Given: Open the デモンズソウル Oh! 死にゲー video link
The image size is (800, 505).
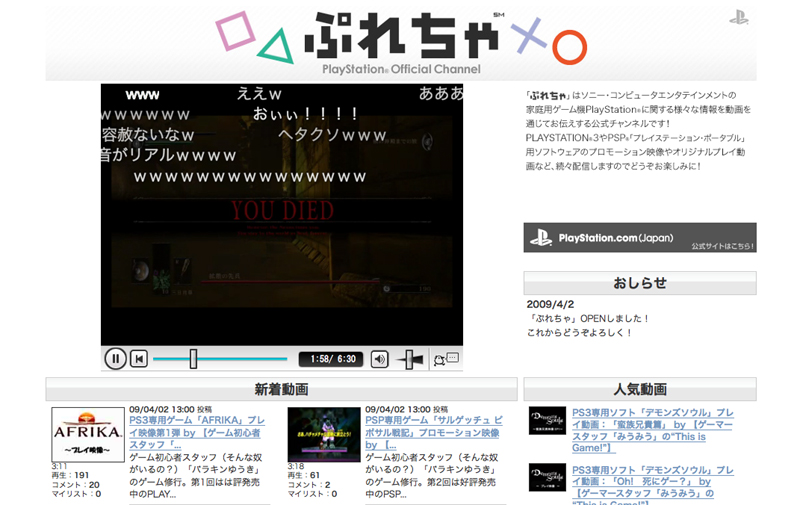Looking at the screenshot, I should click(653, 484).
